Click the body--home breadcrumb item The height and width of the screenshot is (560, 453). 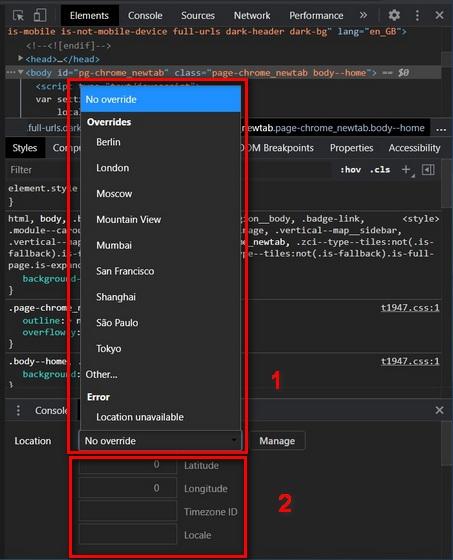point(335,128)
